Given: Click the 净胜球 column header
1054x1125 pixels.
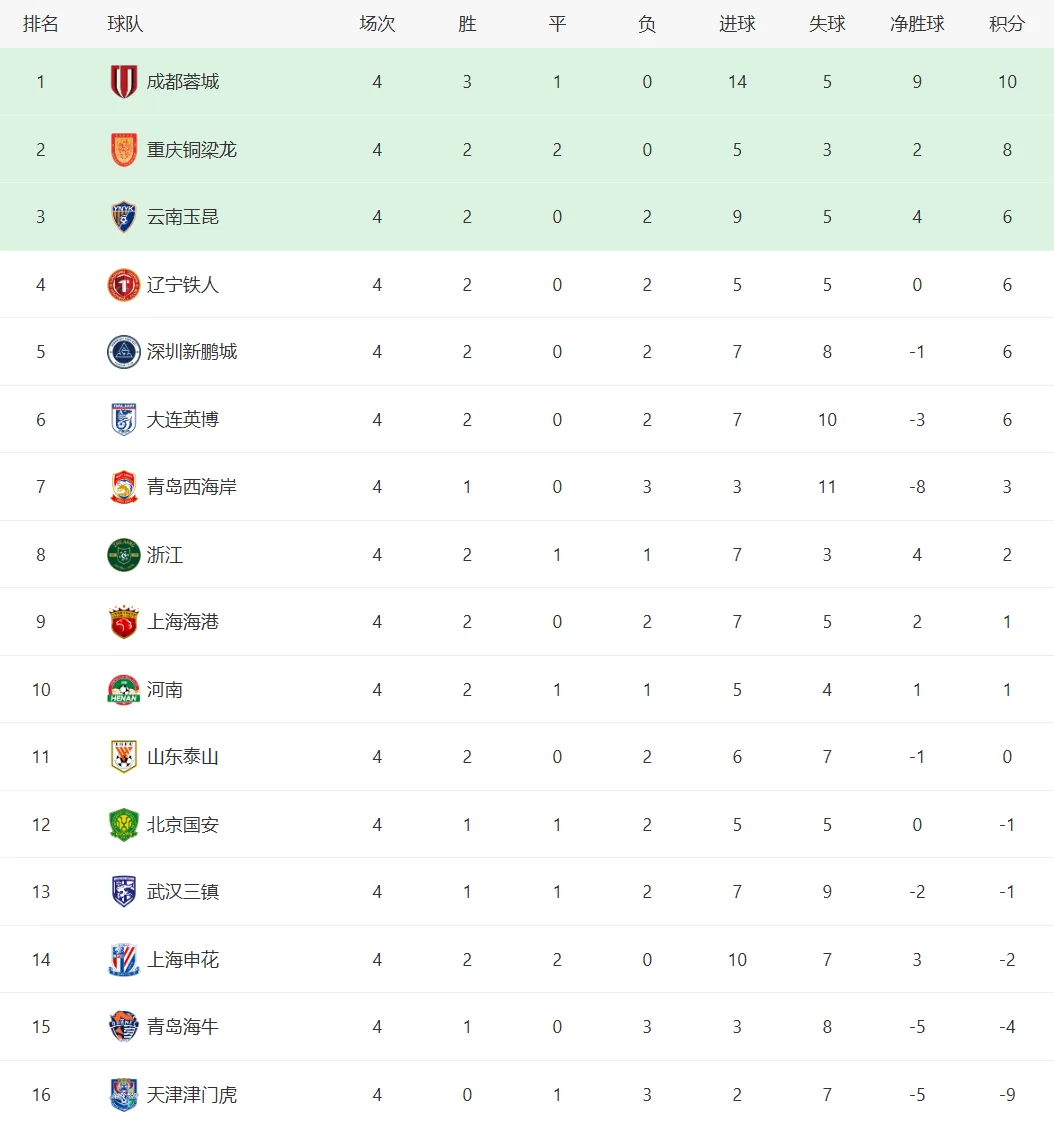Looking at the screenshot, I should pos(917,24).
